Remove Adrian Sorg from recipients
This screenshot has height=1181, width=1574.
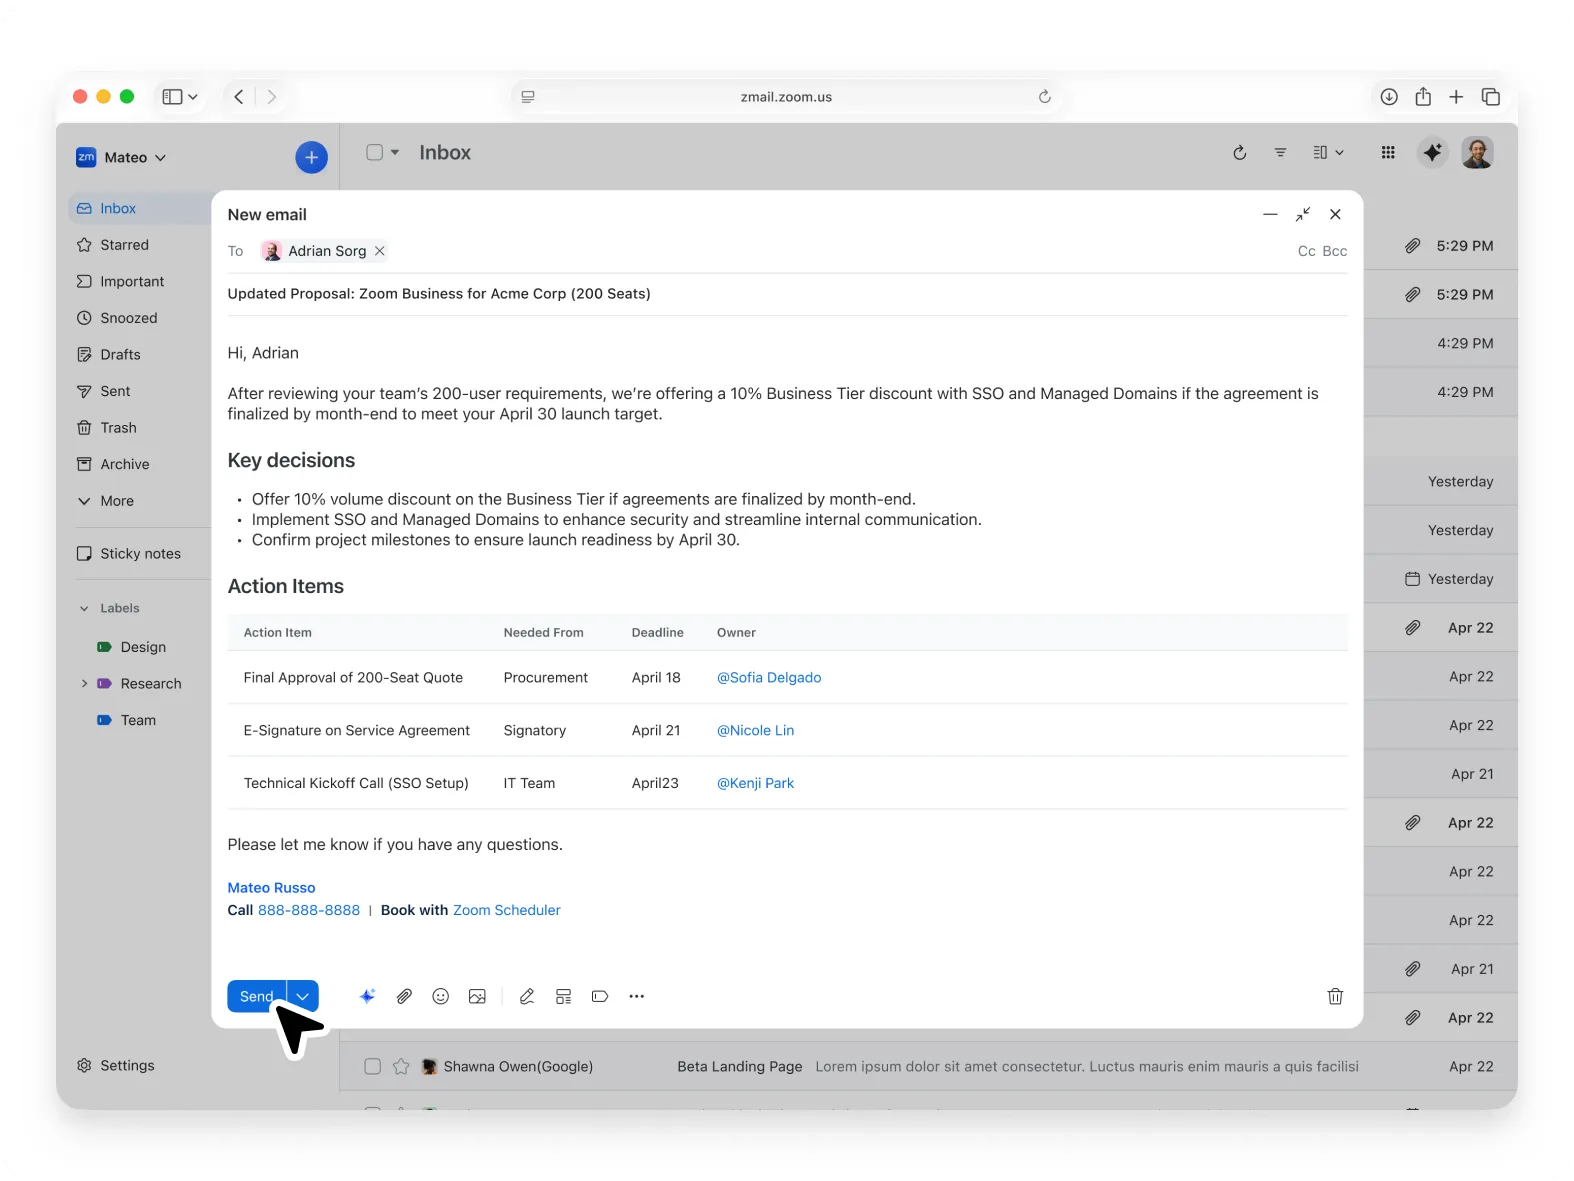[x=380, y=251]
